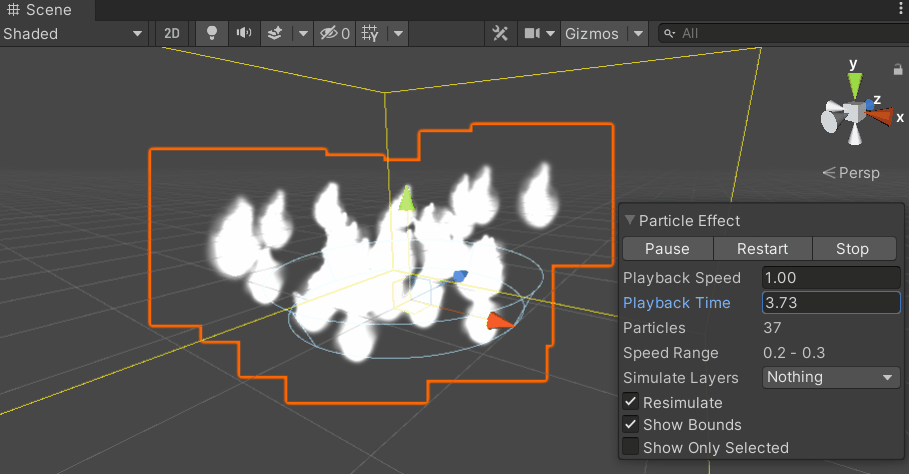Toggle scene rotation lock icon
The width and height of the screenshot is (909, 474).
(x=898, y=70)
